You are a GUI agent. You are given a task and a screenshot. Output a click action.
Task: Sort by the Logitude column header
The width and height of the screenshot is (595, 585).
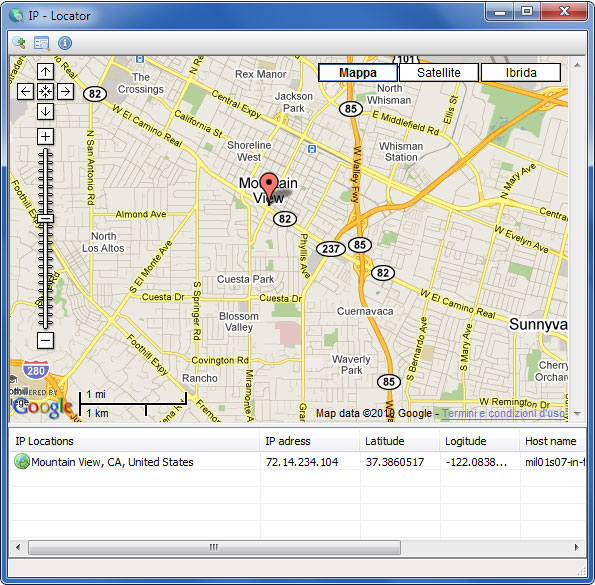480,441
